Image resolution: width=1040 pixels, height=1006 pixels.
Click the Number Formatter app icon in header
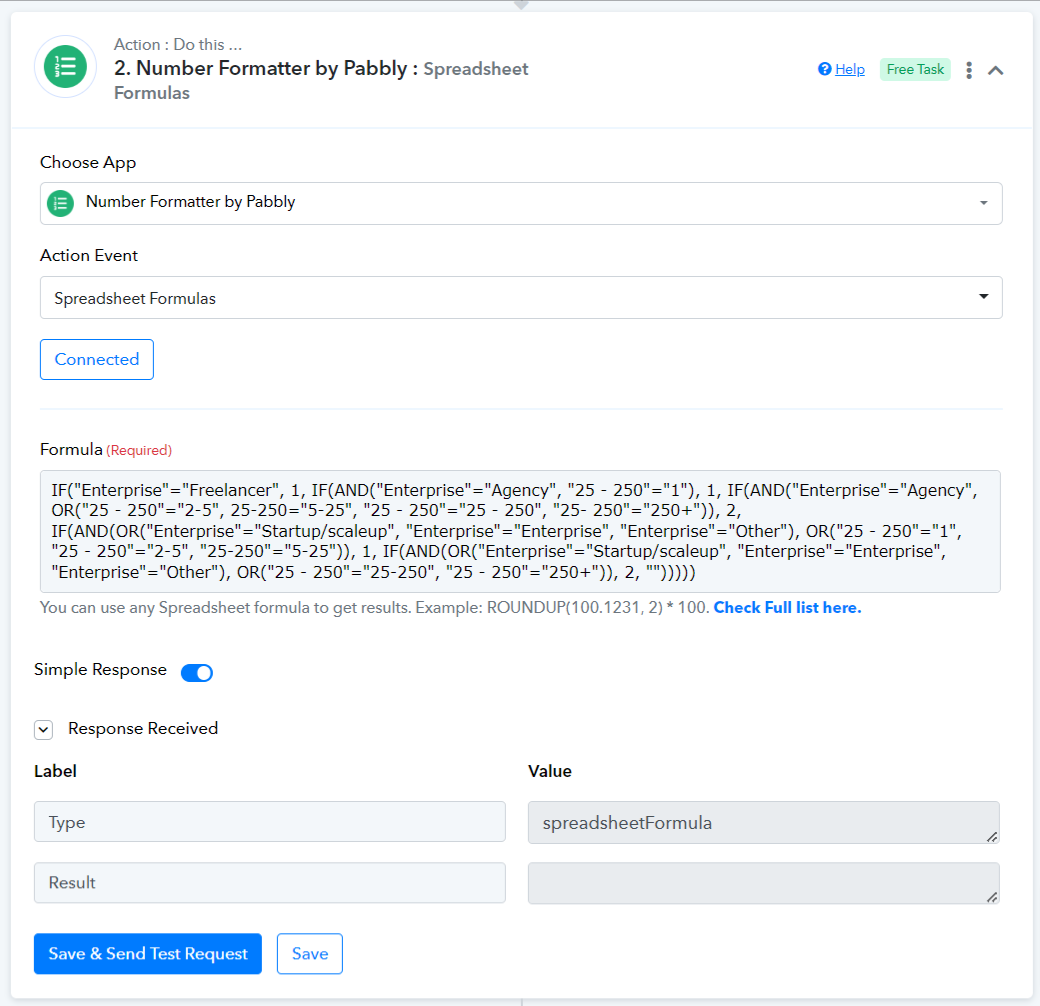click(65, 67)
